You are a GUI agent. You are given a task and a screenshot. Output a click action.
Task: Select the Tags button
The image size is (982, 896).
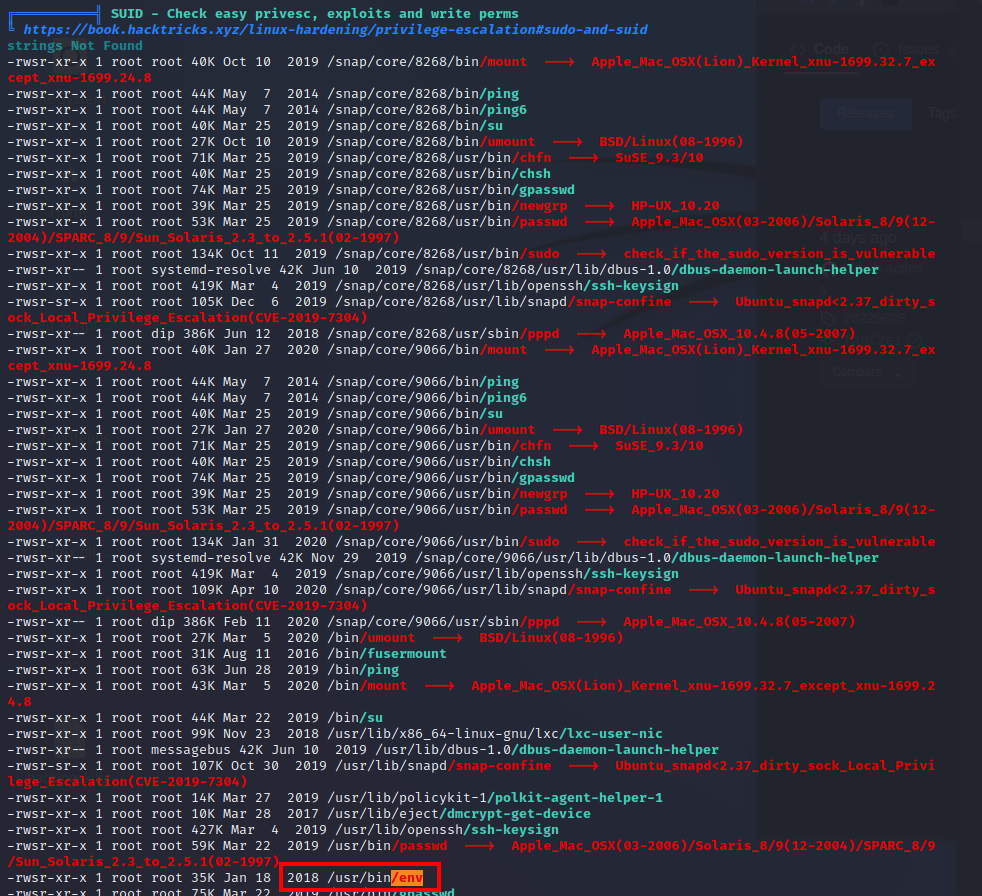(x=943, y=113)
